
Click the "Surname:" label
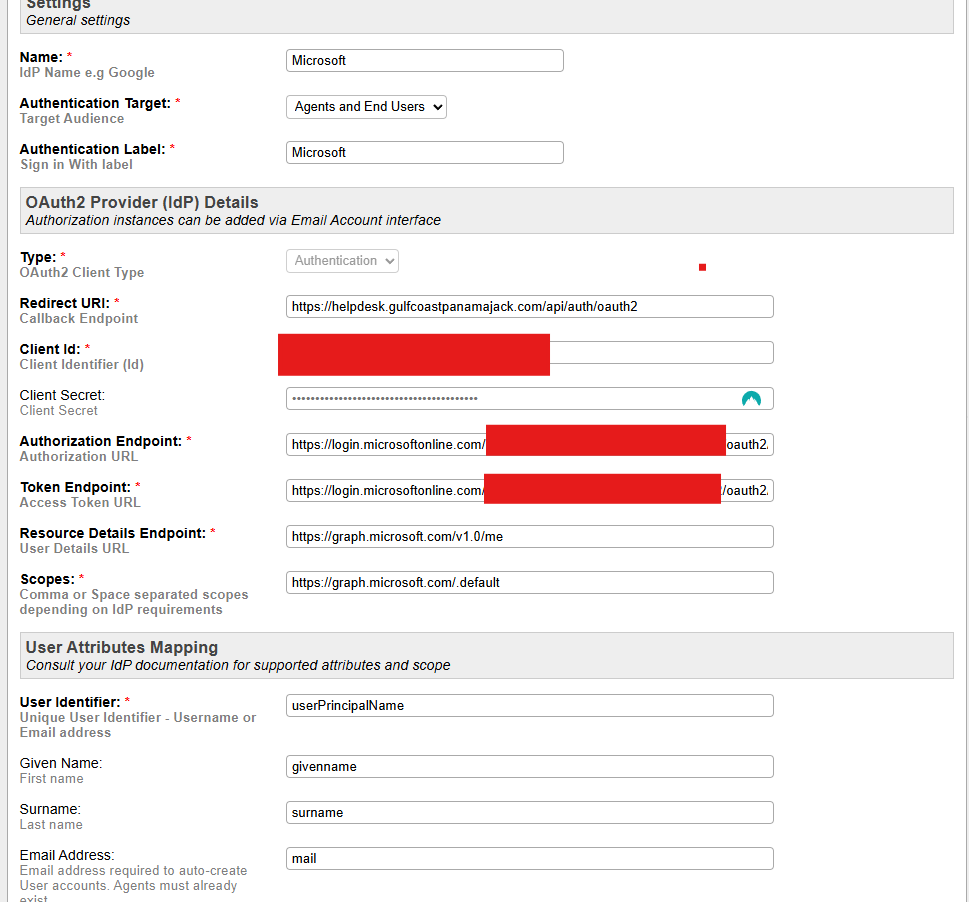point(51,809)
